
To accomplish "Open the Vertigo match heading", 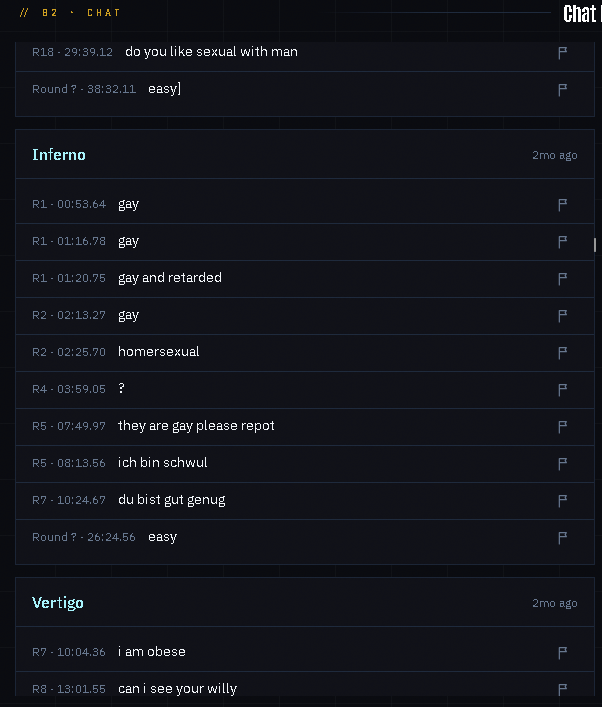I will pyautogui.click(x=58, y=603).
